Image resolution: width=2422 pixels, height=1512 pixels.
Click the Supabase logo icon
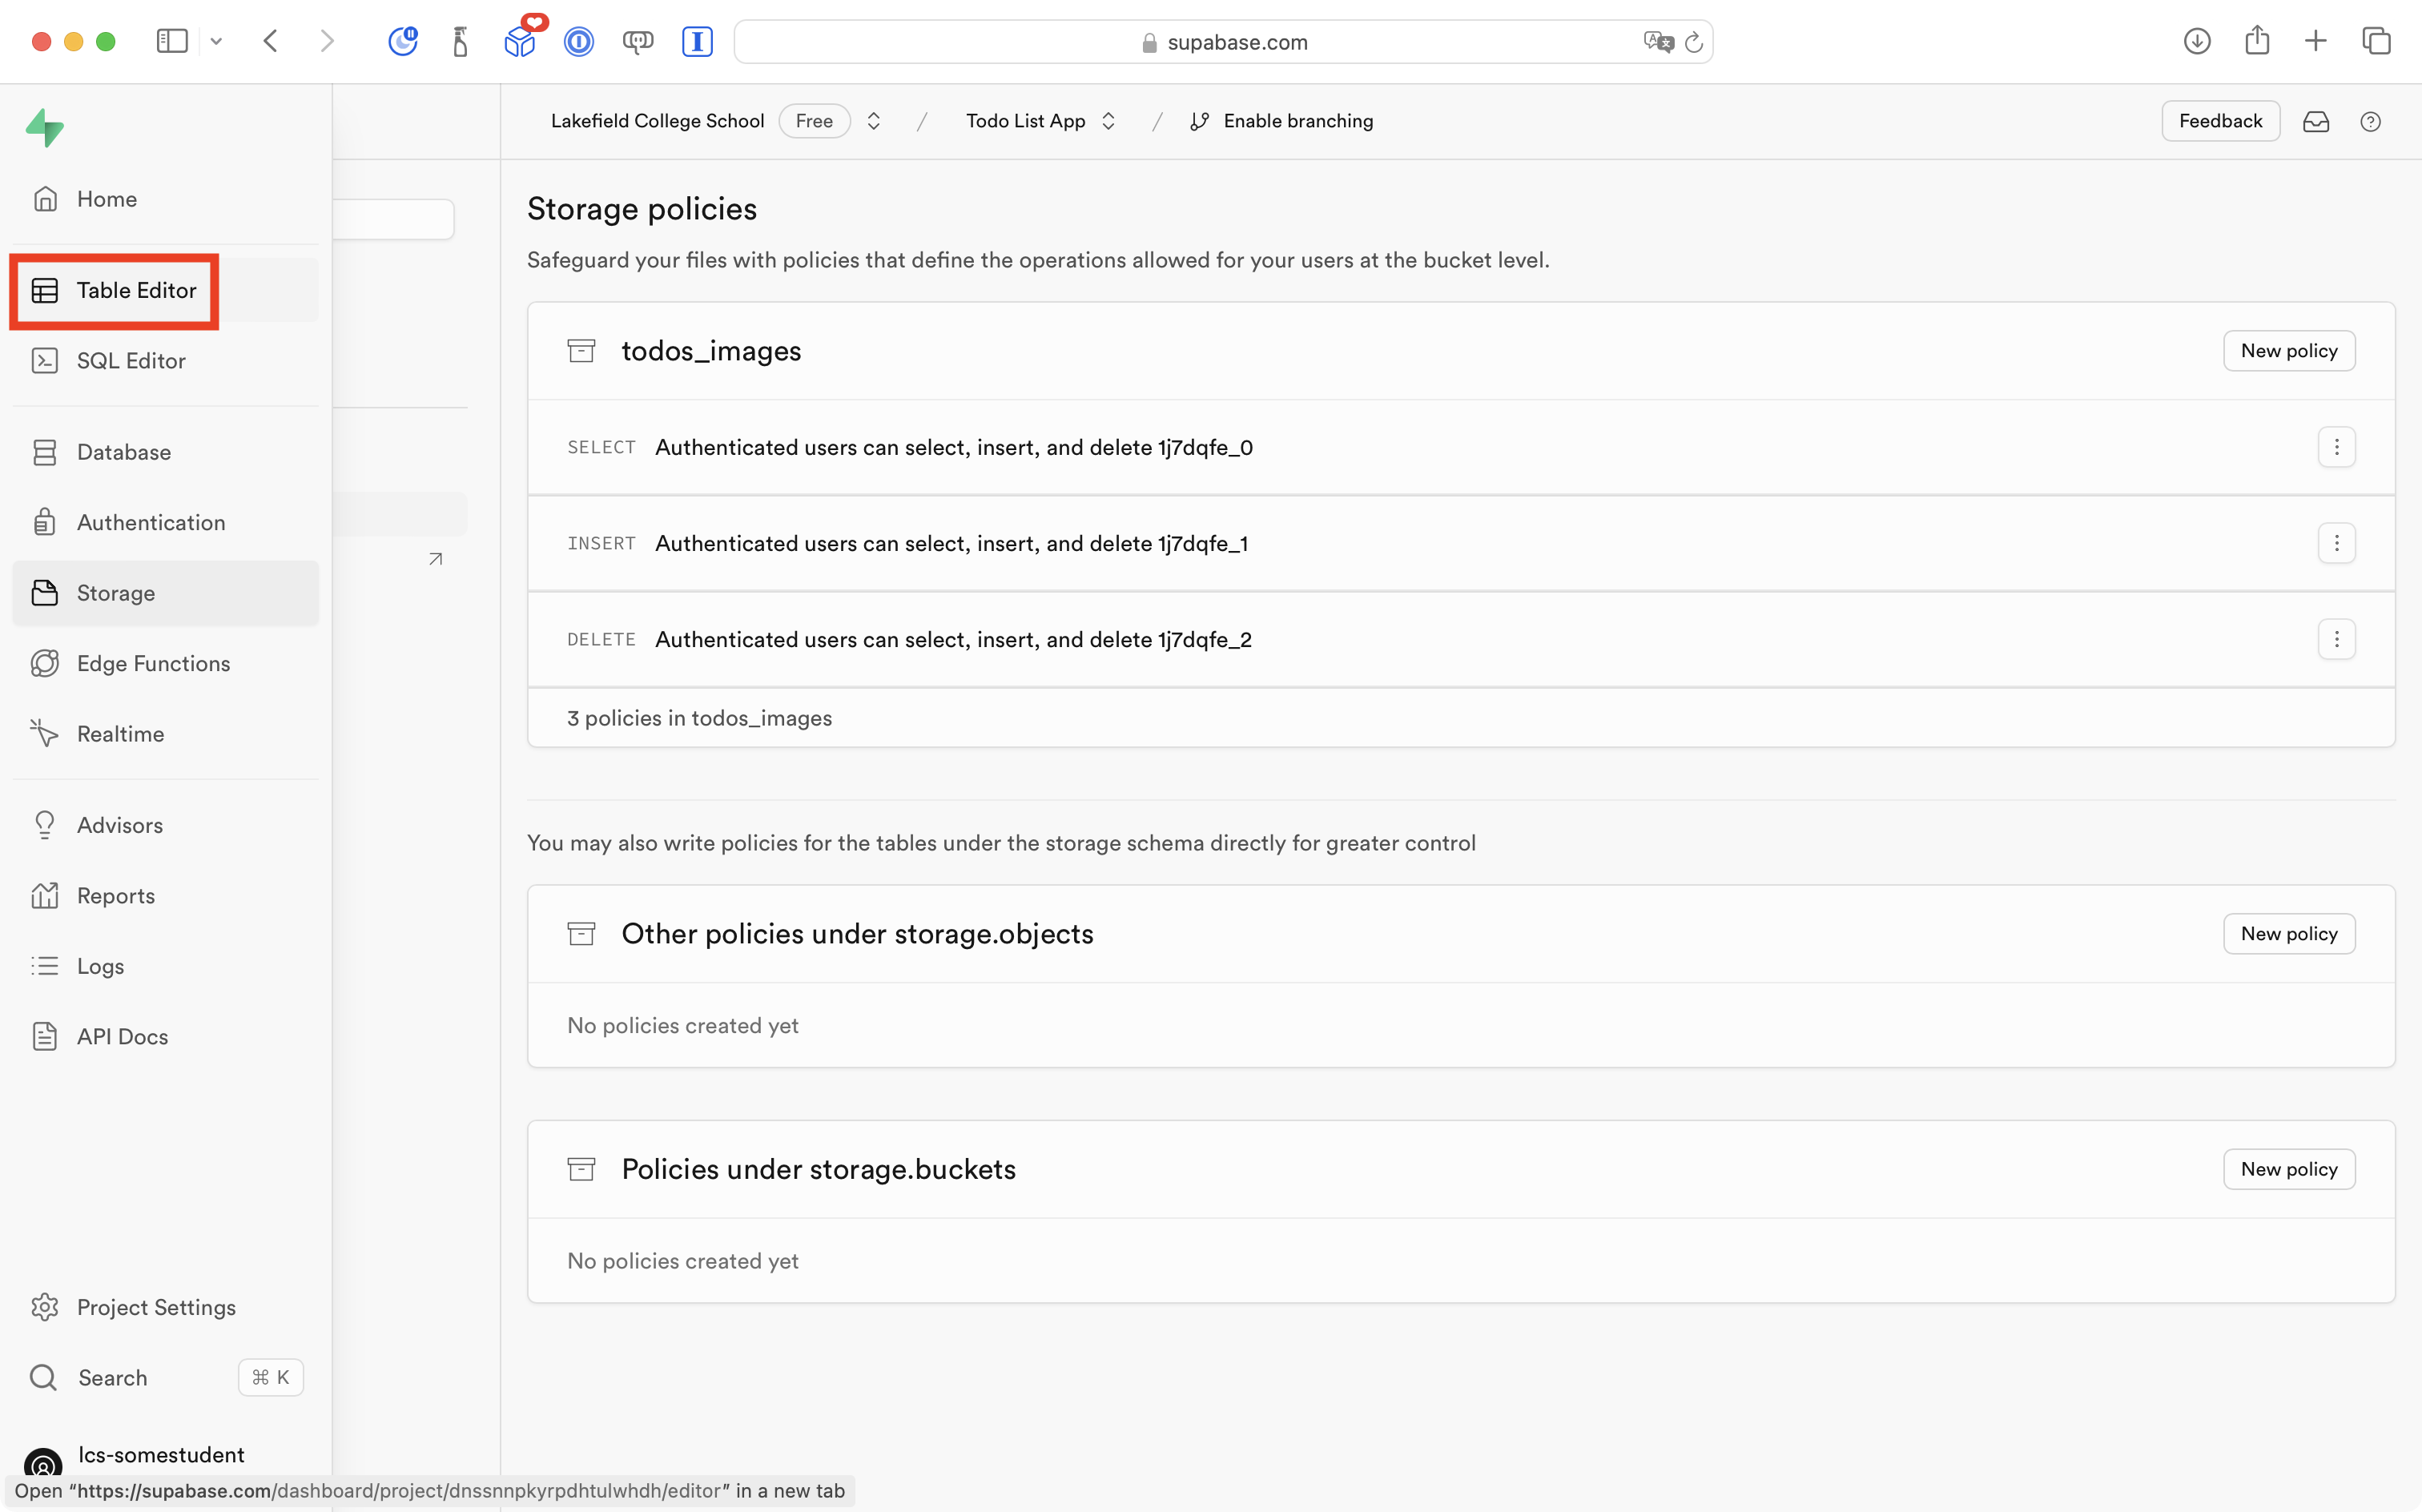point(45,128)
